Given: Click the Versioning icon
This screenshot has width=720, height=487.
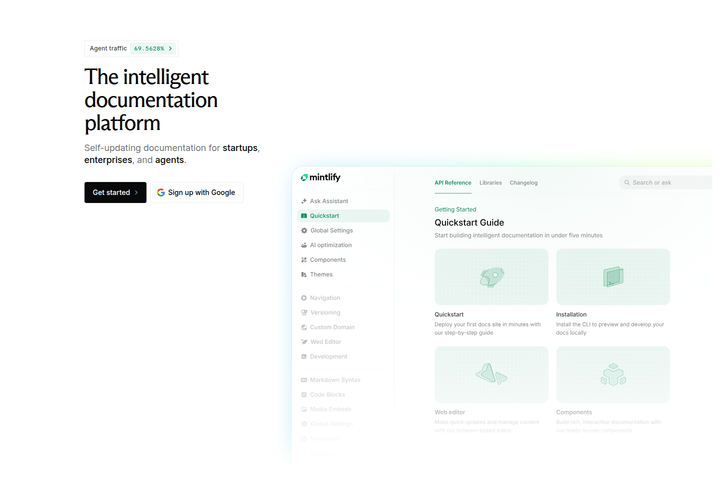Looking at the screenshot, I should click(304, 313).
